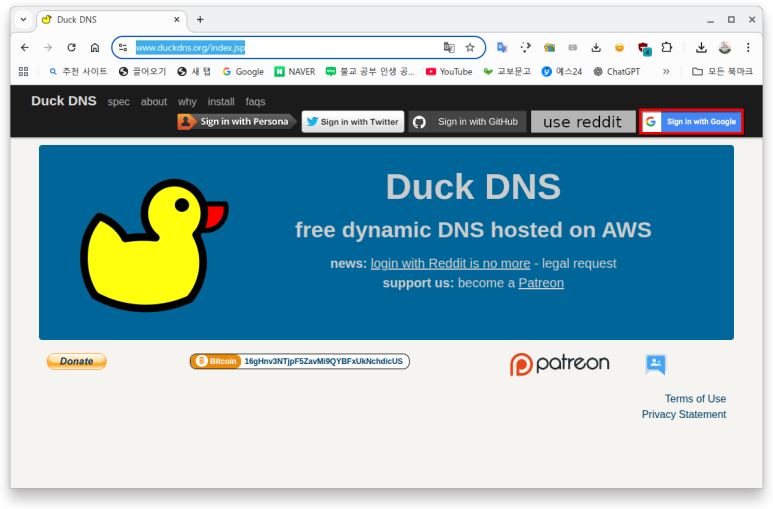This screenshot has height=509, width=773.
Task: Click translate page icon in address bar
Action: click(x=449, y=47)
